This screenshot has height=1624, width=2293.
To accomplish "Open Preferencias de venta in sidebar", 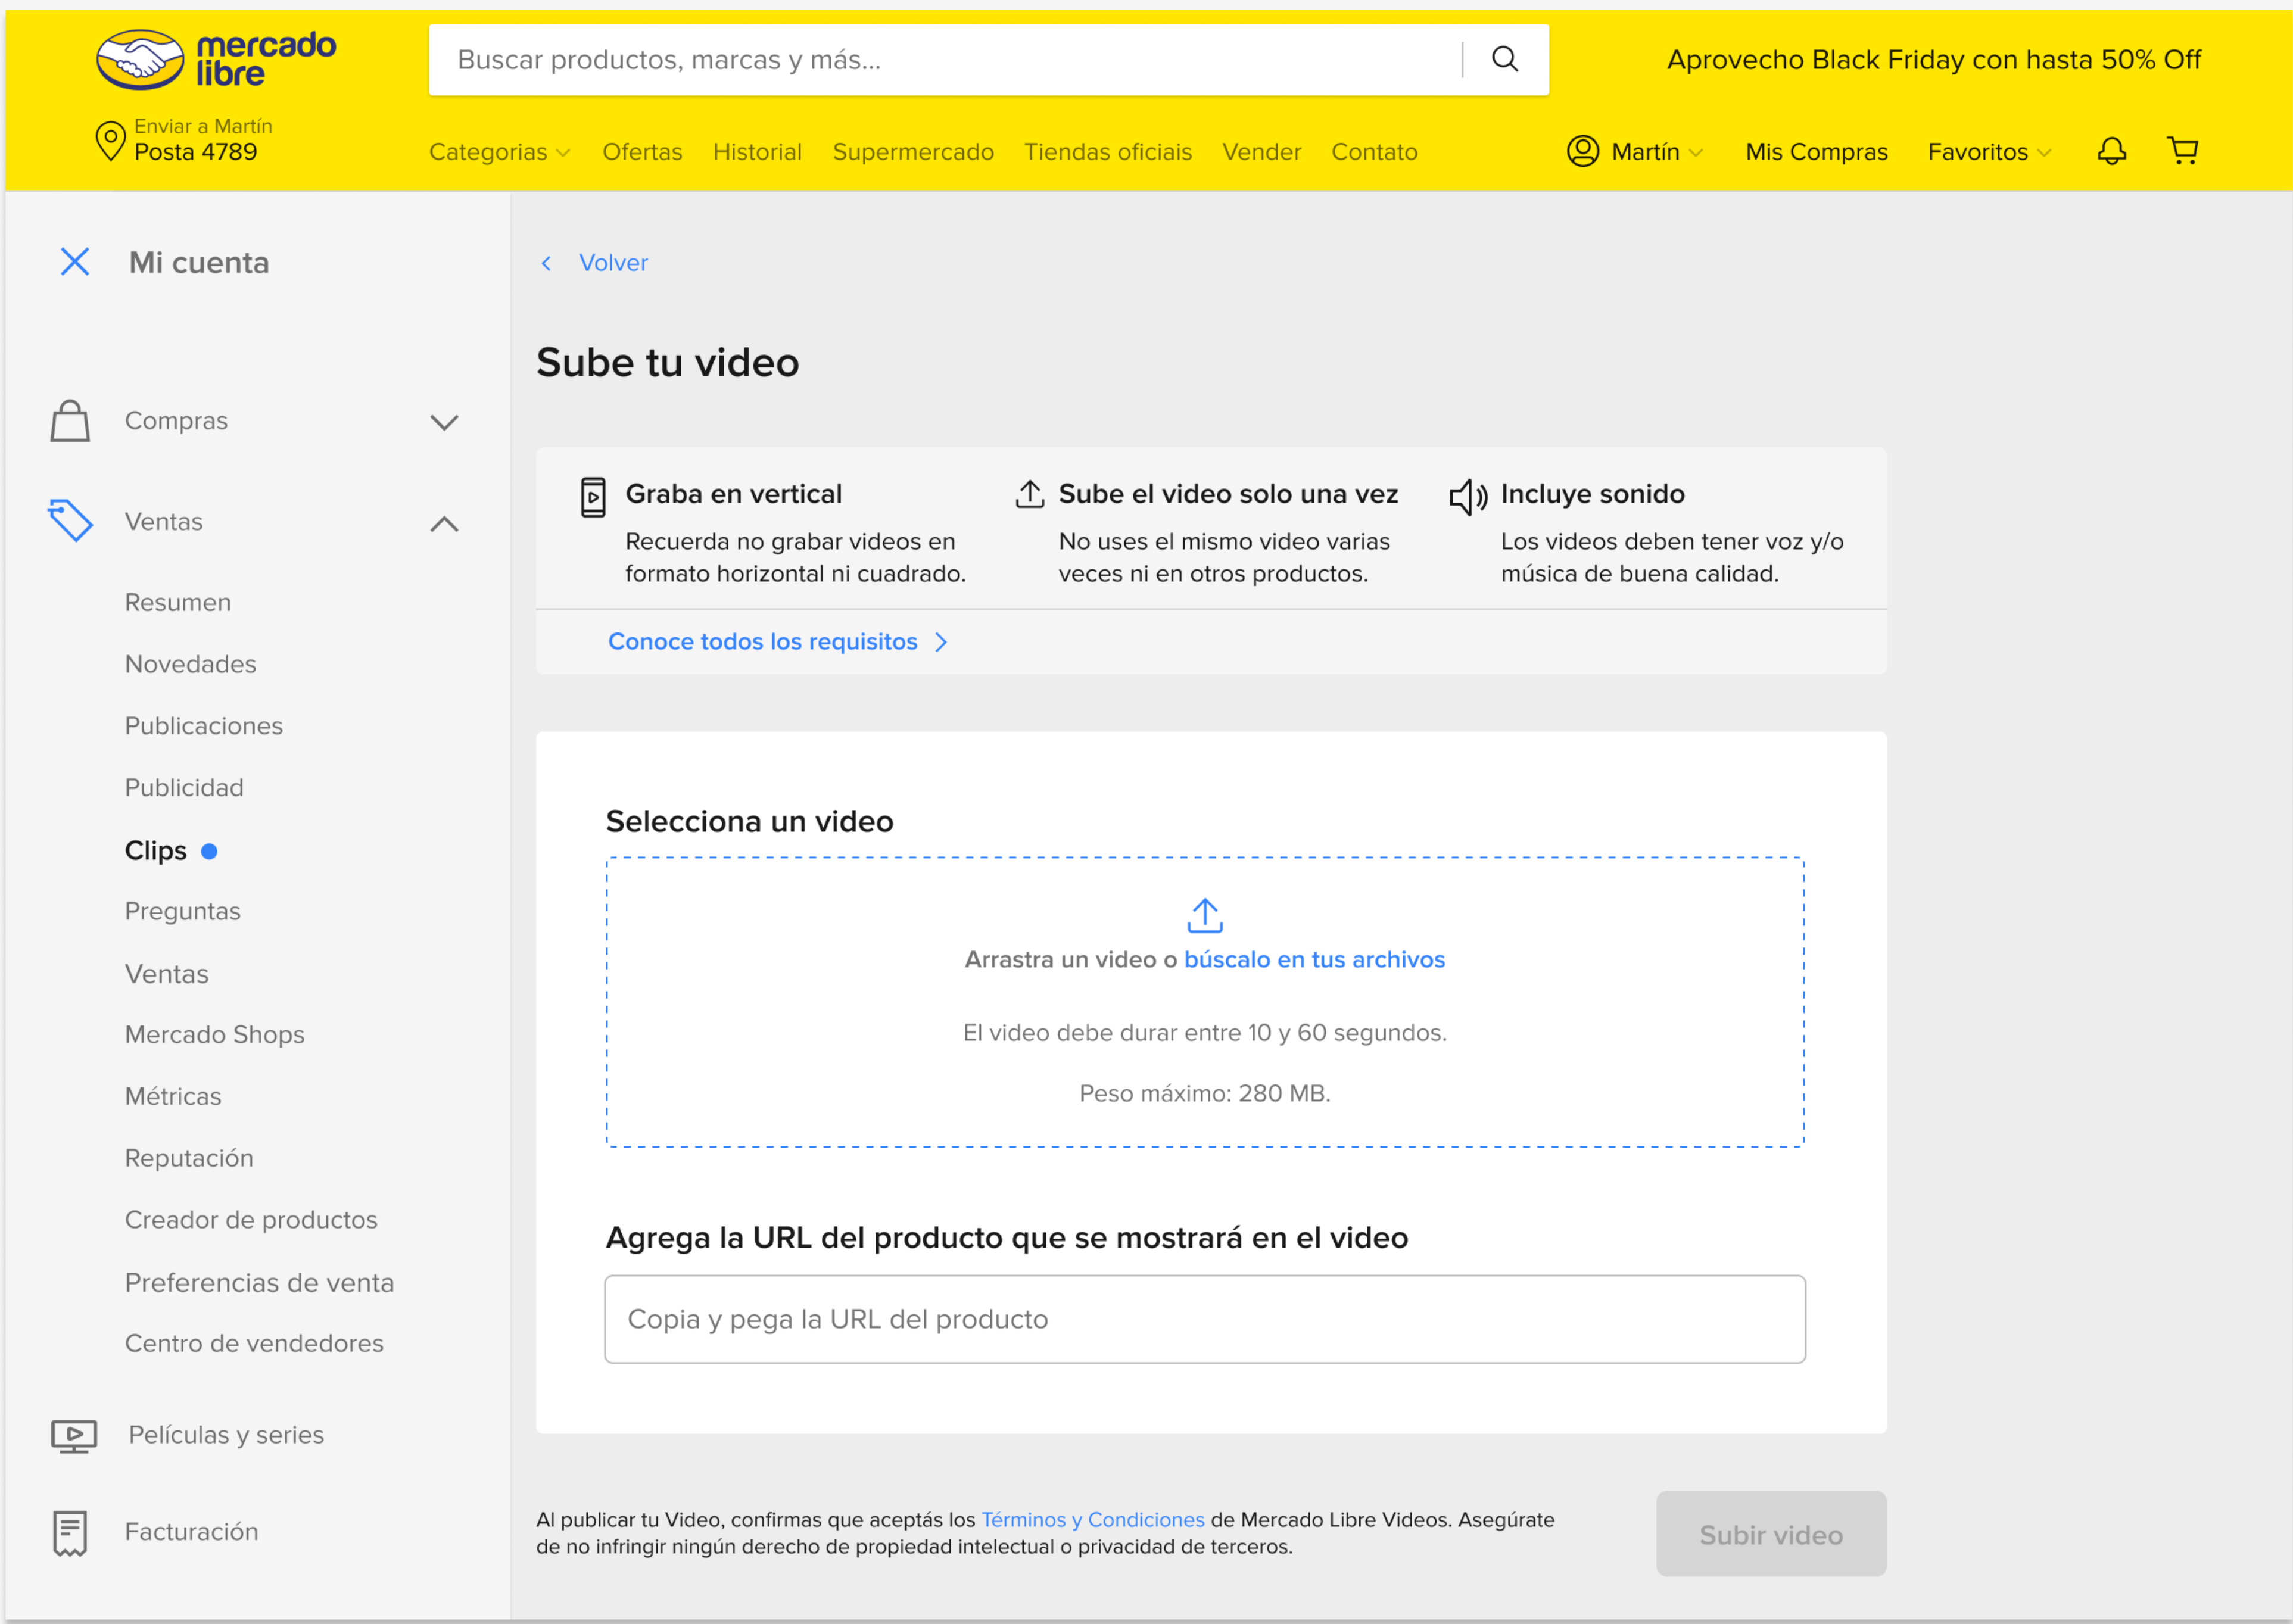I will point(259,1283).
